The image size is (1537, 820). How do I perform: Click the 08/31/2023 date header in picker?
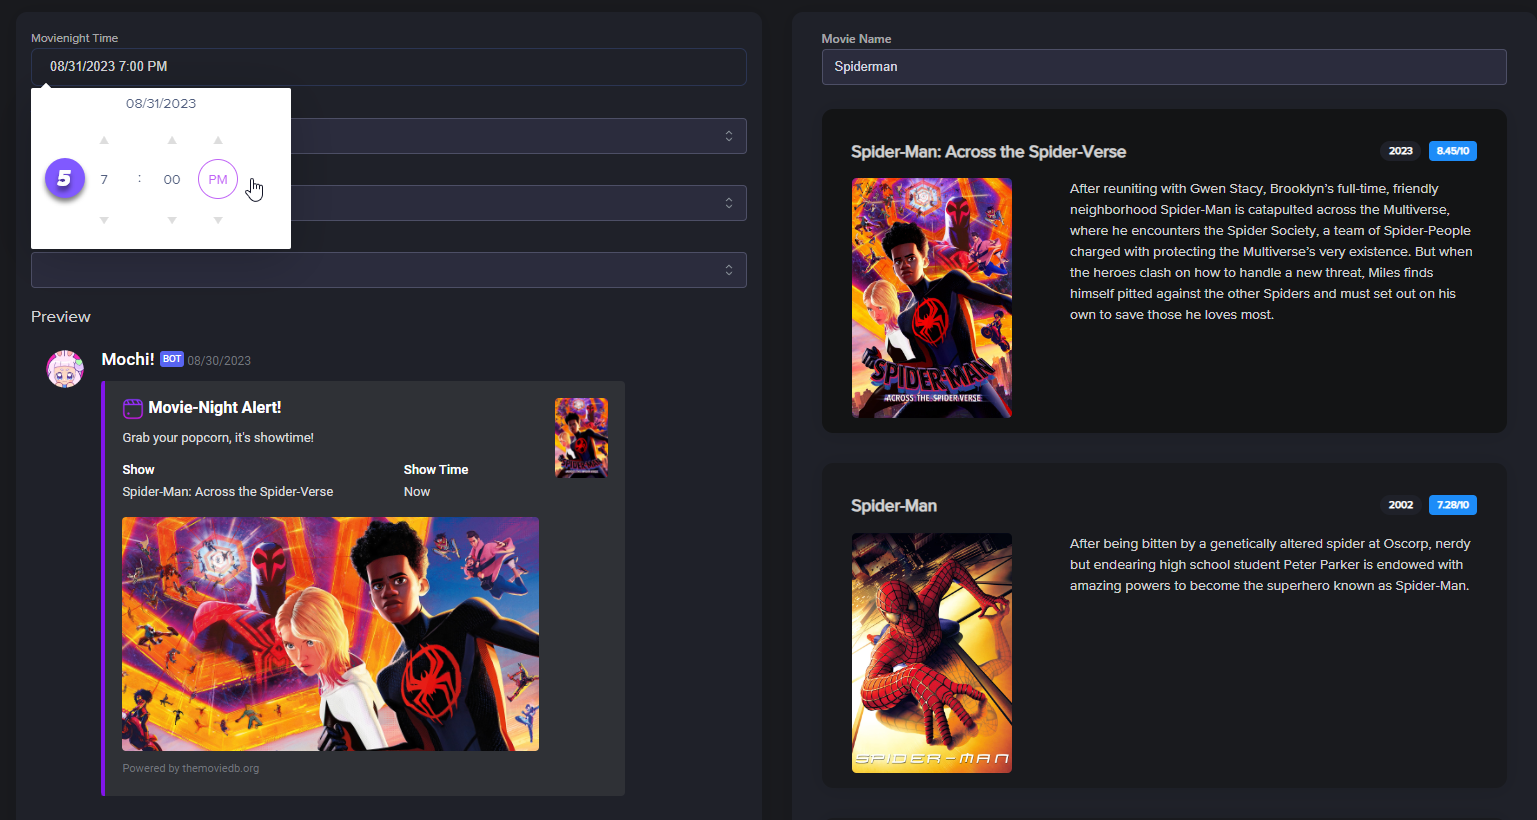click(161, 104)
